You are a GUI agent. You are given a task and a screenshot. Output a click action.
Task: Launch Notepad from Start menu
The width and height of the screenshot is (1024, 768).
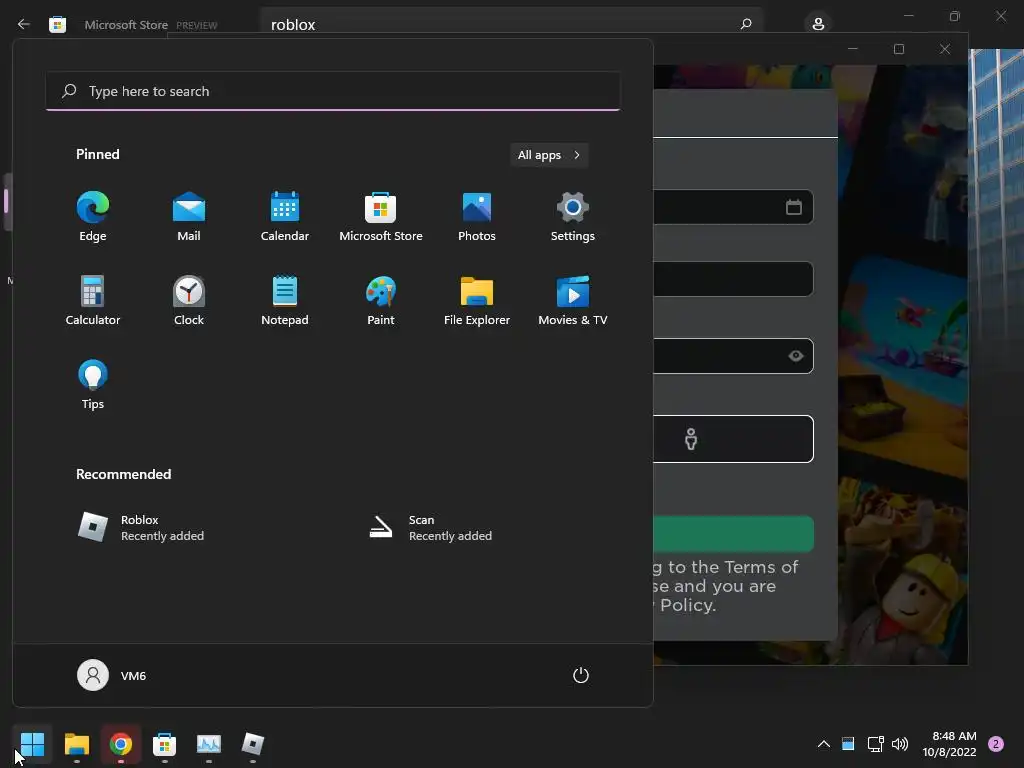285,300
